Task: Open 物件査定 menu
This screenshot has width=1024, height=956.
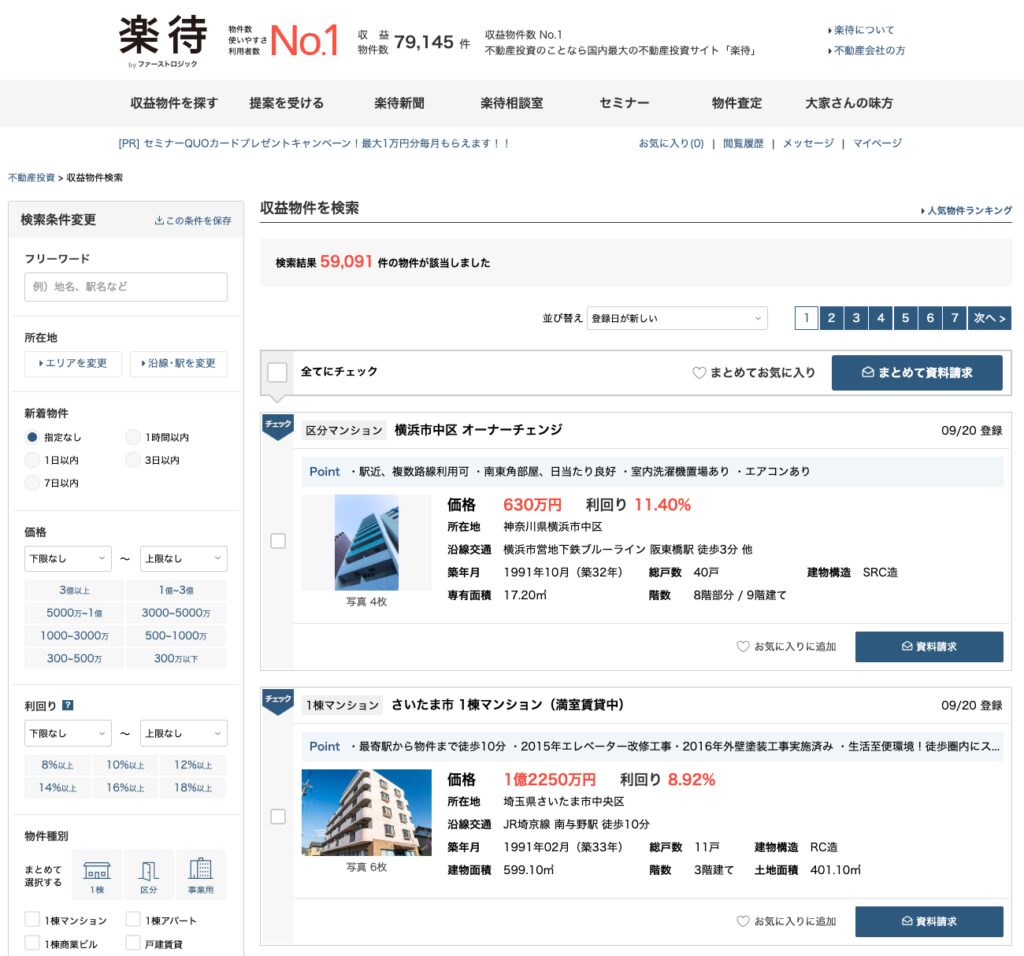Action: 737,103
